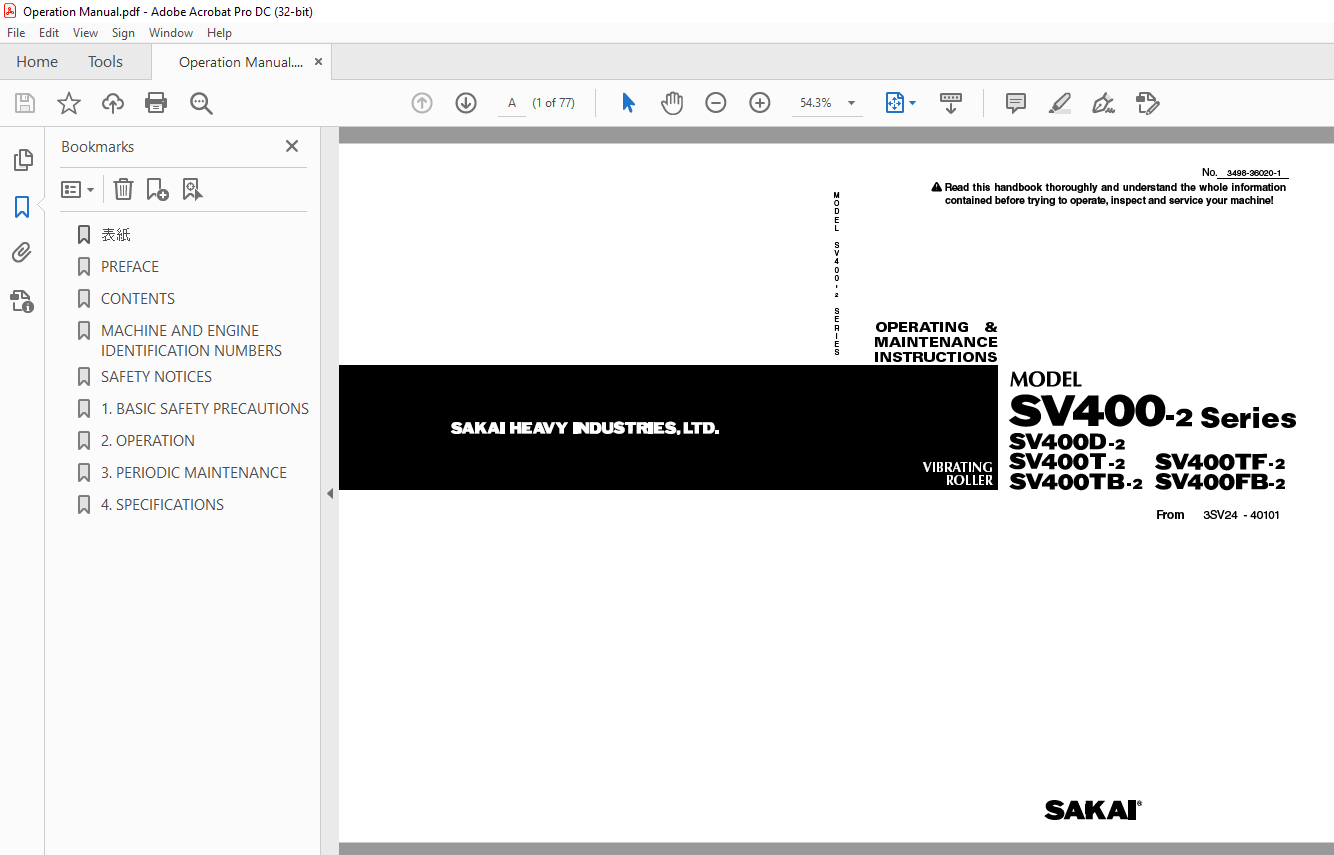The height and width of the screenshot is (855, 1334).
Task: Select 1. BASIC SAFETY PRECAUTIONS bookmark
Action: click(205, 409)
